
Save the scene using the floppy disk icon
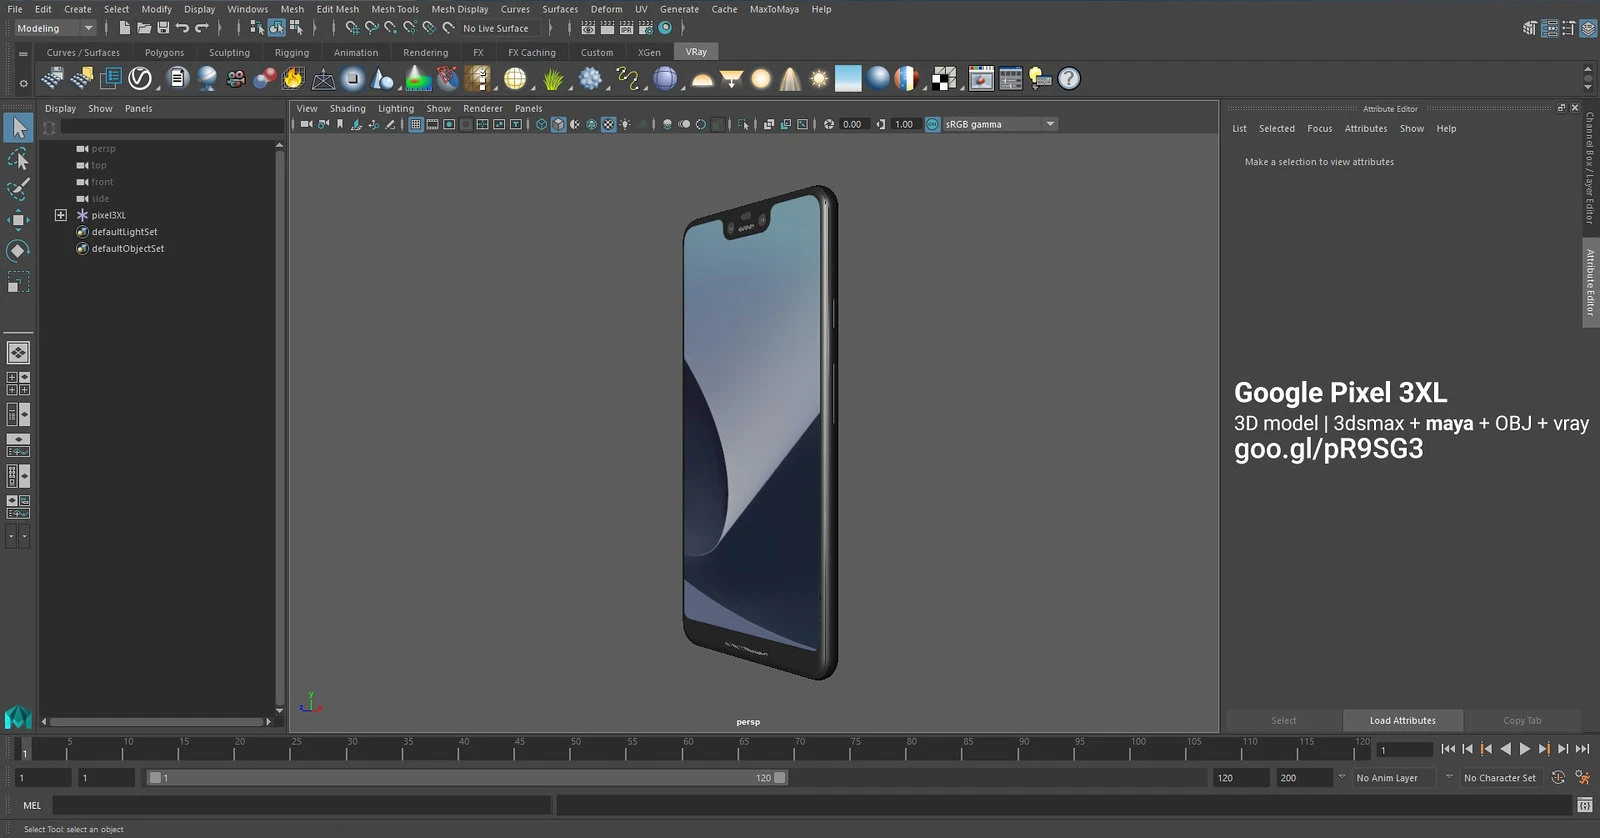pyautogui.click(x=163, y=28)
